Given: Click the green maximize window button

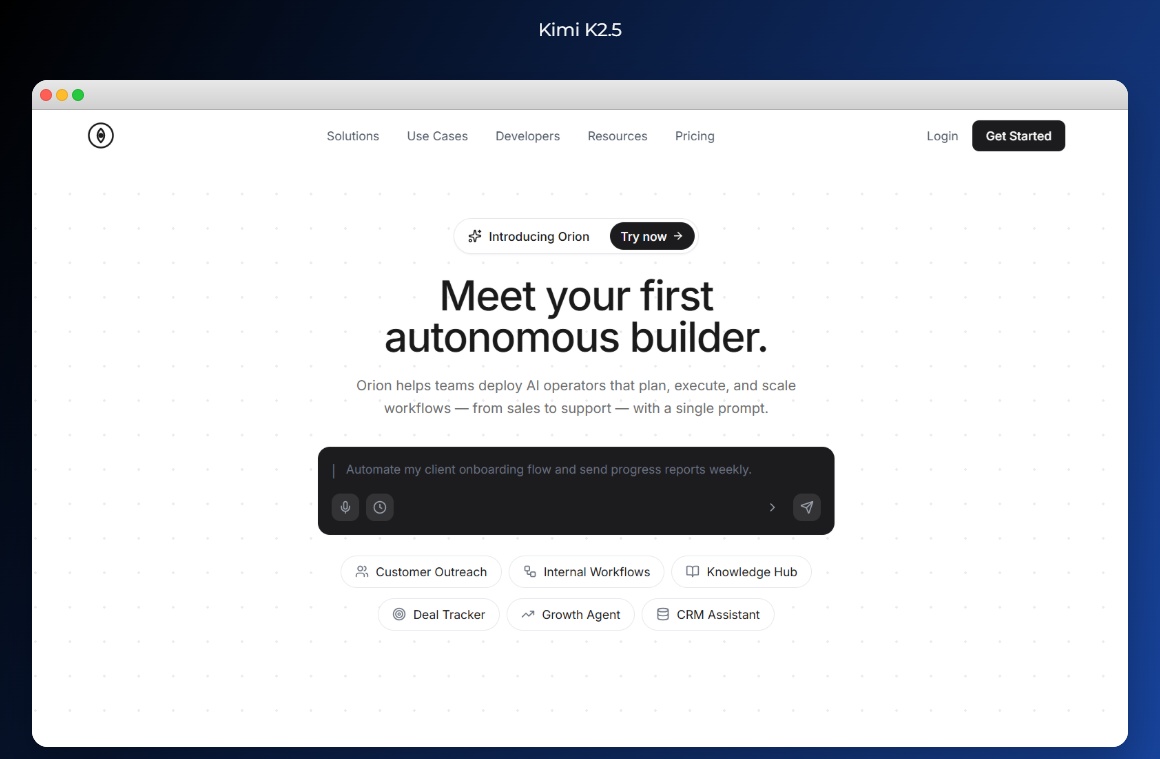Looking at the screenshot, I should point(78,95).
